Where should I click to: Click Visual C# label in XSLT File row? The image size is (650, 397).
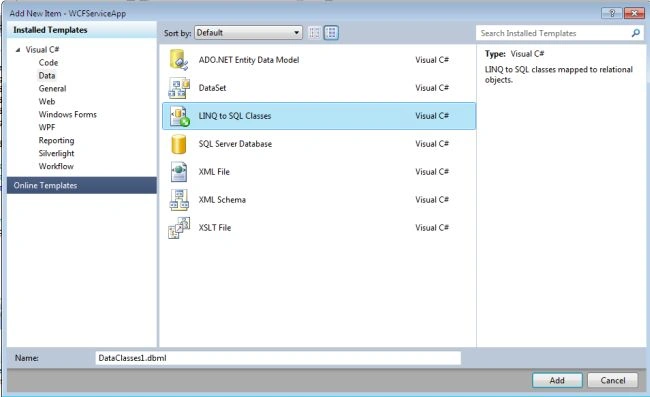point(432,228)
